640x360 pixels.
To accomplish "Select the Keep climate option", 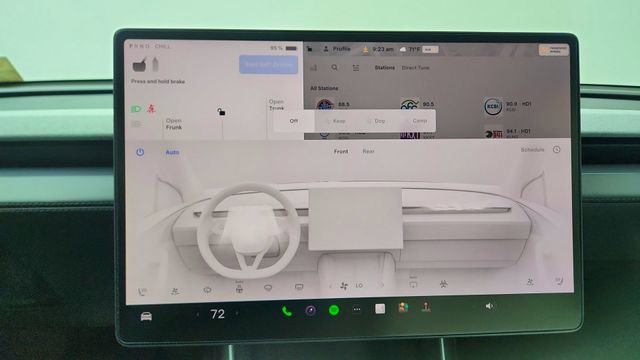I will [x=336, y=121].
